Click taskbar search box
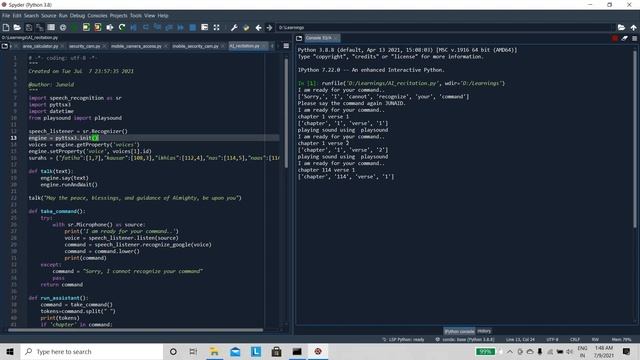640x360 pixels. (x=92, y=351)
